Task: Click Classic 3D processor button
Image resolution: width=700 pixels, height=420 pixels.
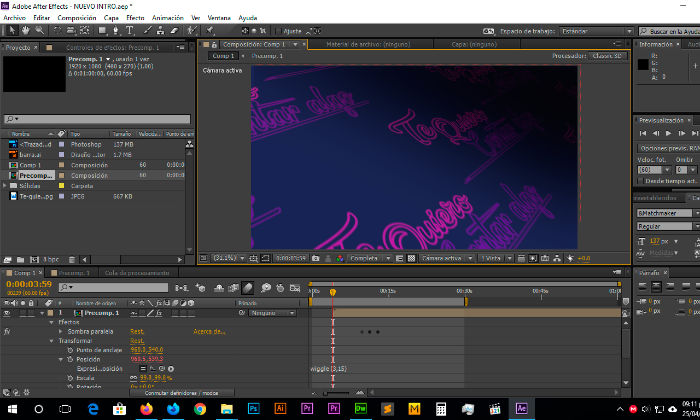Action: point(607,56)
